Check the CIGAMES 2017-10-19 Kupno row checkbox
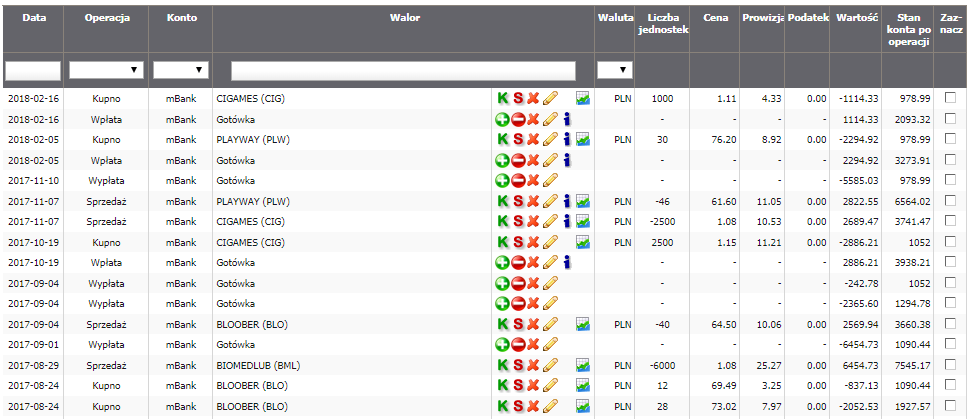Viewport: 973px width, 419px height. [x=950, y=241]
